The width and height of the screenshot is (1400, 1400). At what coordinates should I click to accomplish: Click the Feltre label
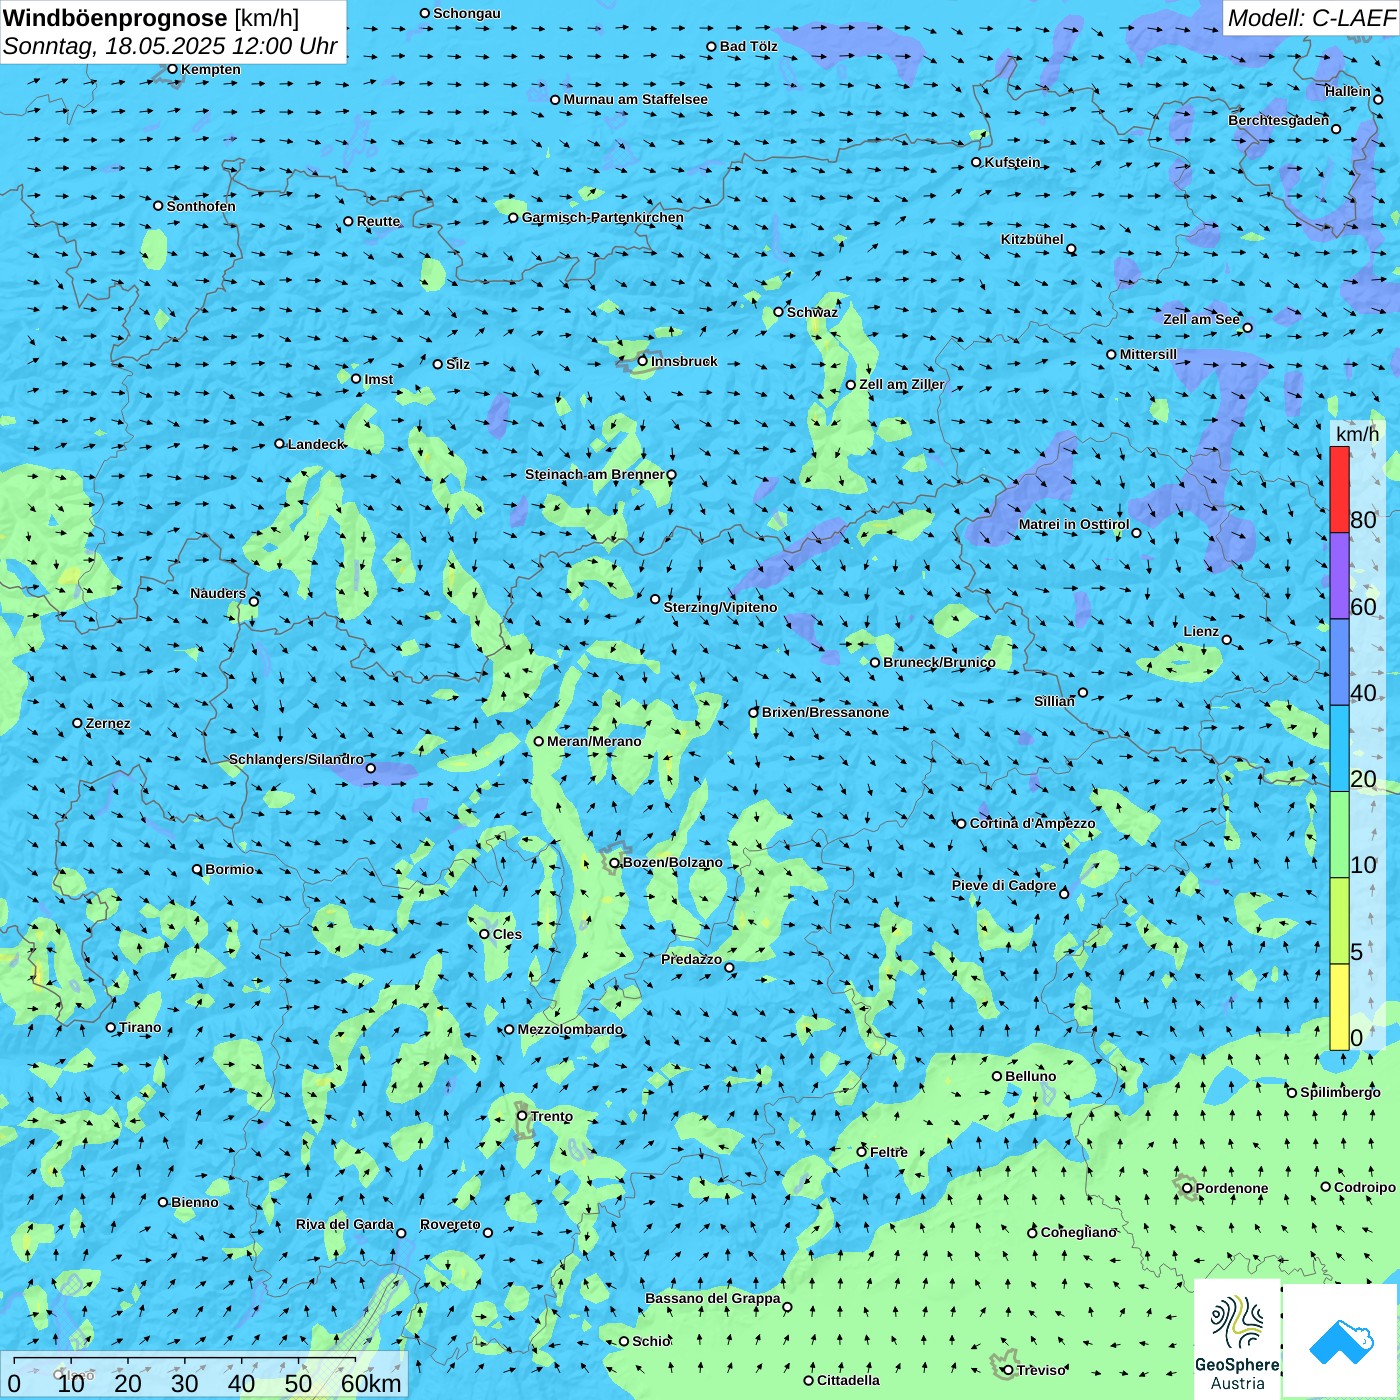tap(888, 1152)
